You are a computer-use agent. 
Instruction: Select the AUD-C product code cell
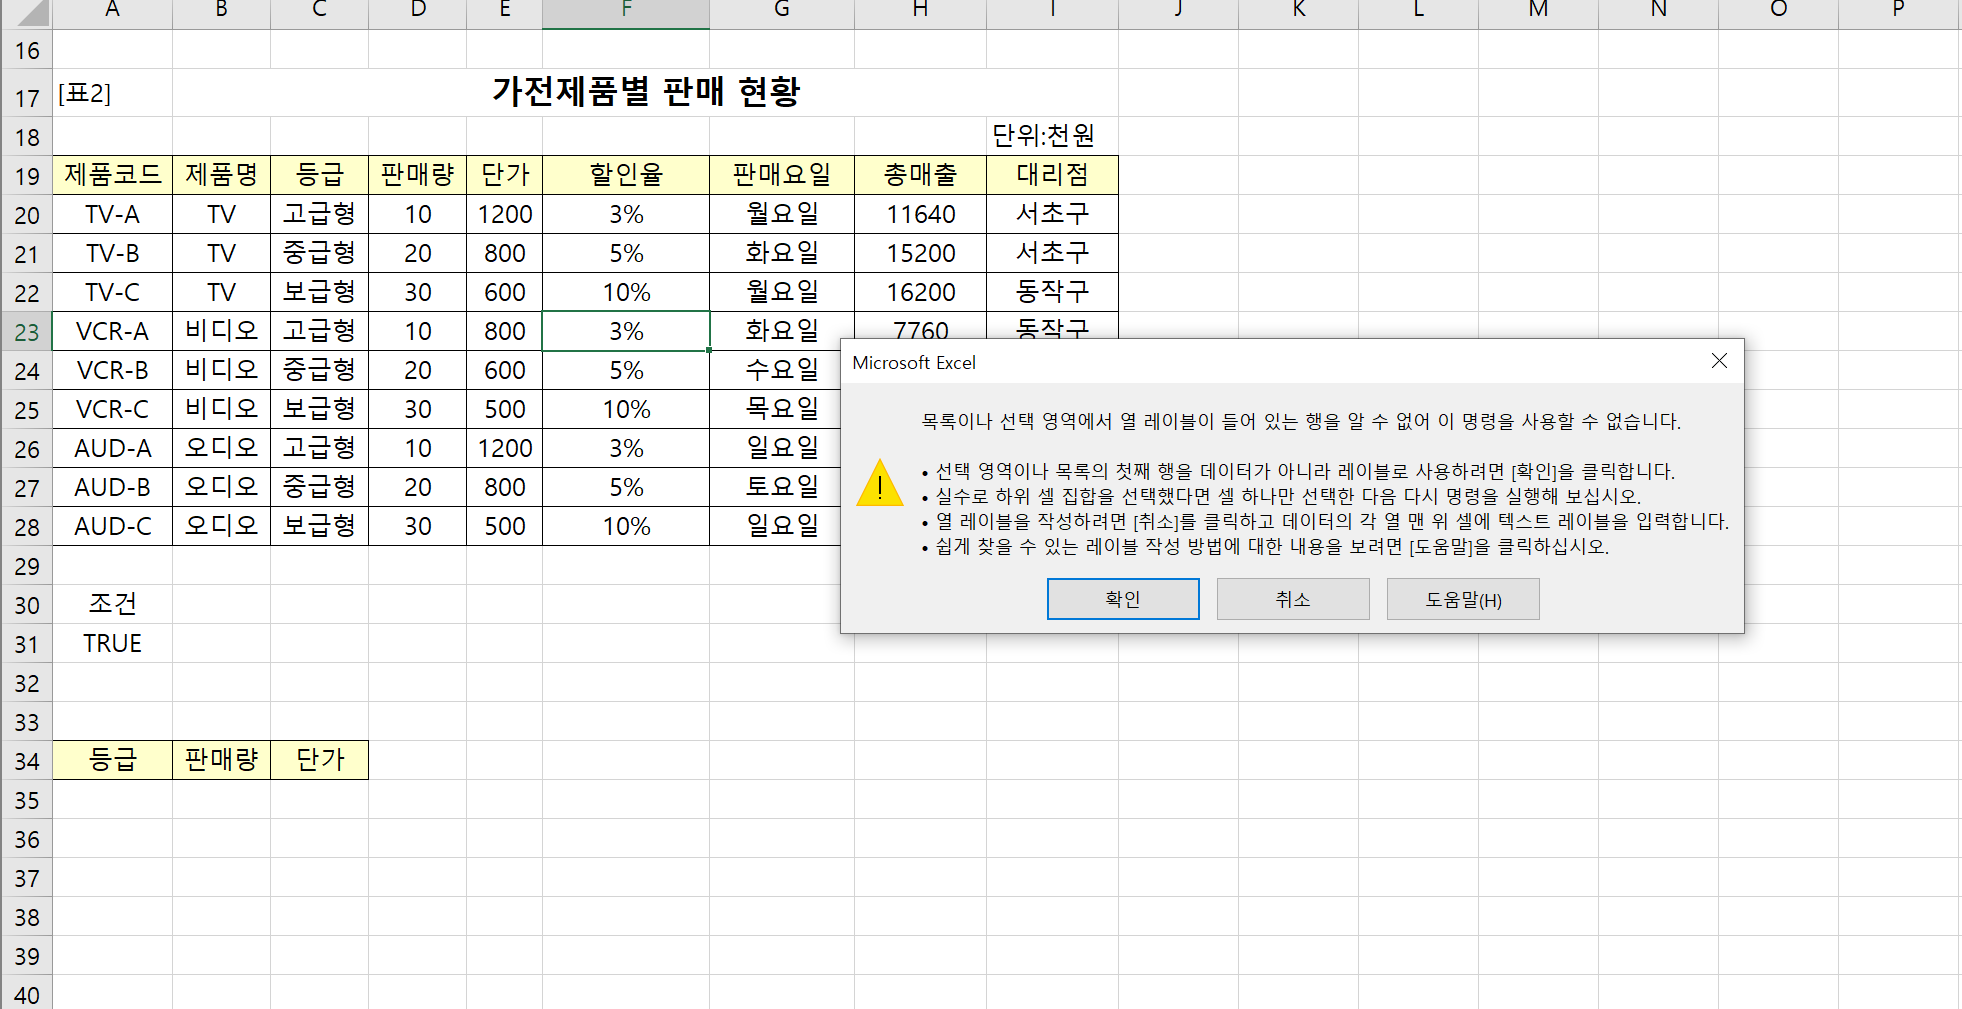[x=112, y=526]
